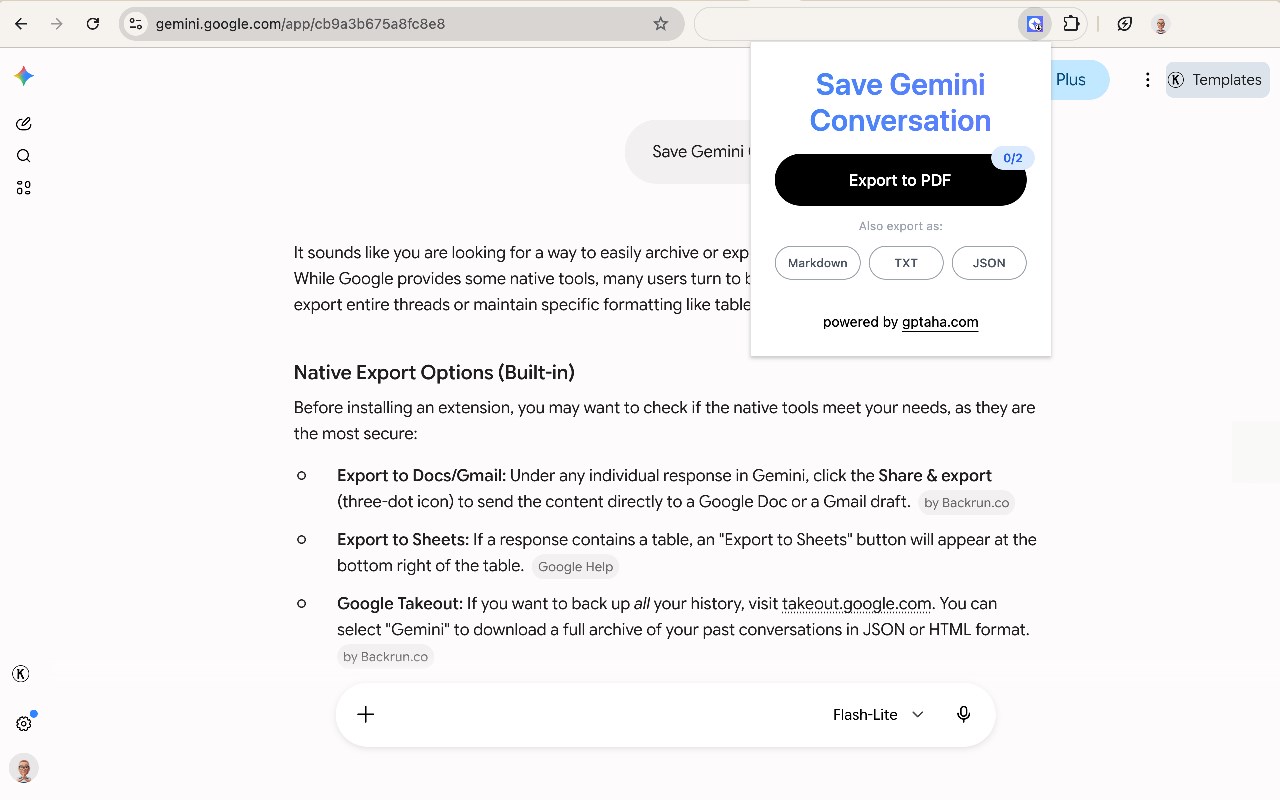Viewport: 1280px width, 800px height.
Task: Visit the gptaha.com link
Action: pyautogui.click(x=940, y=322)
